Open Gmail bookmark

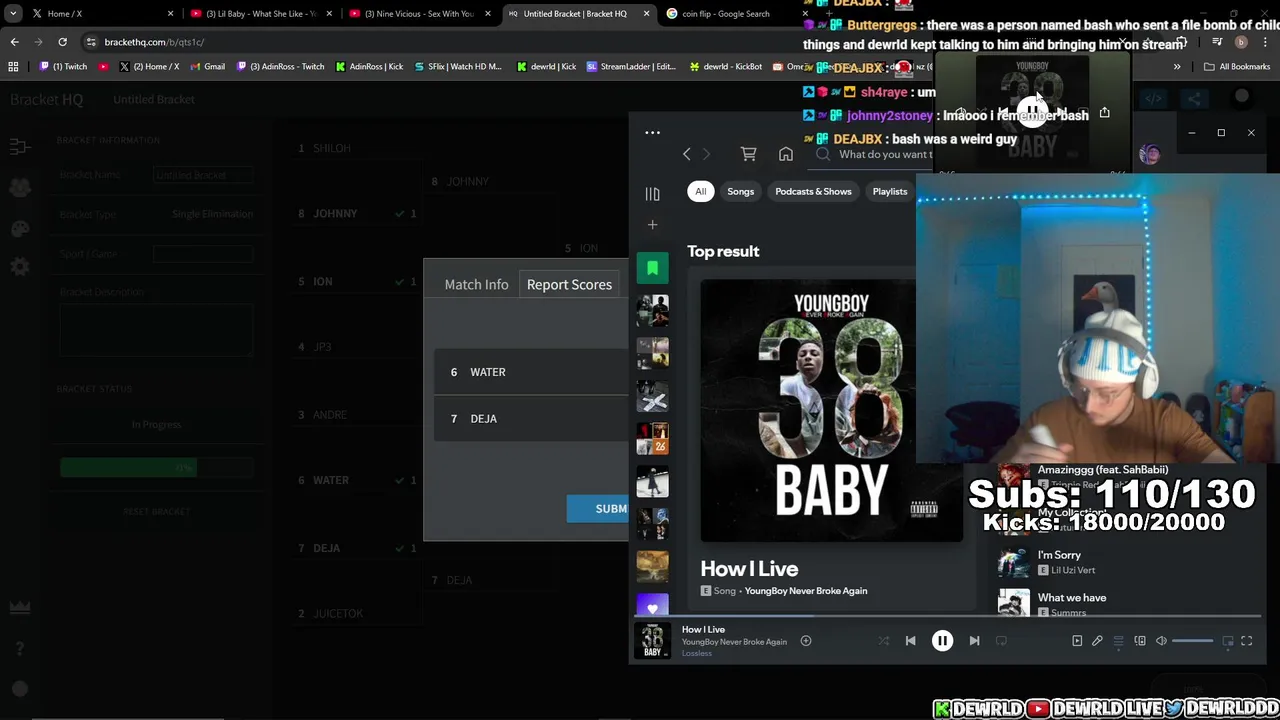[207, 67]
